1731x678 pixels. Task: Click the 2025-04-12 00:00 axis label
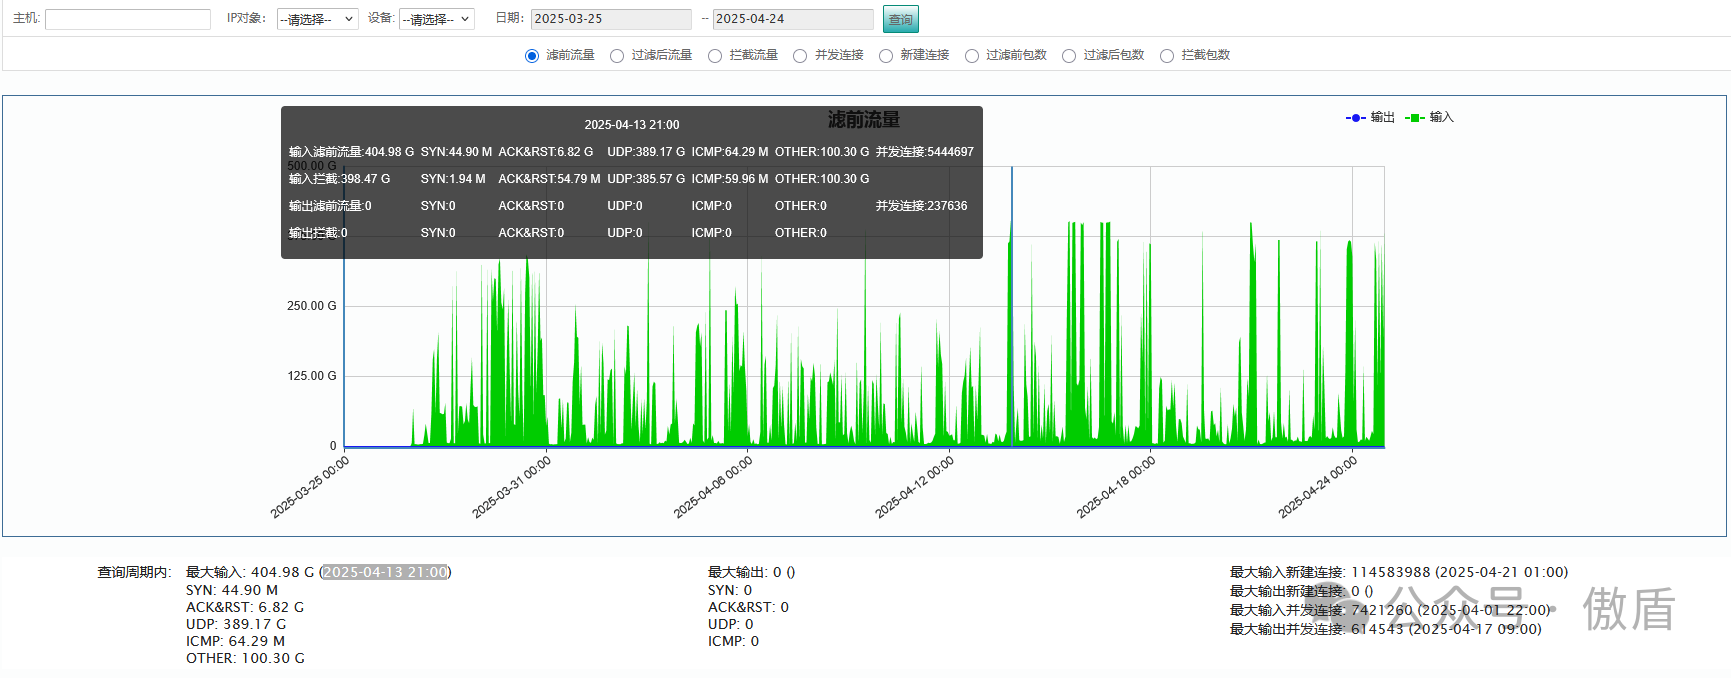[915, 487]
